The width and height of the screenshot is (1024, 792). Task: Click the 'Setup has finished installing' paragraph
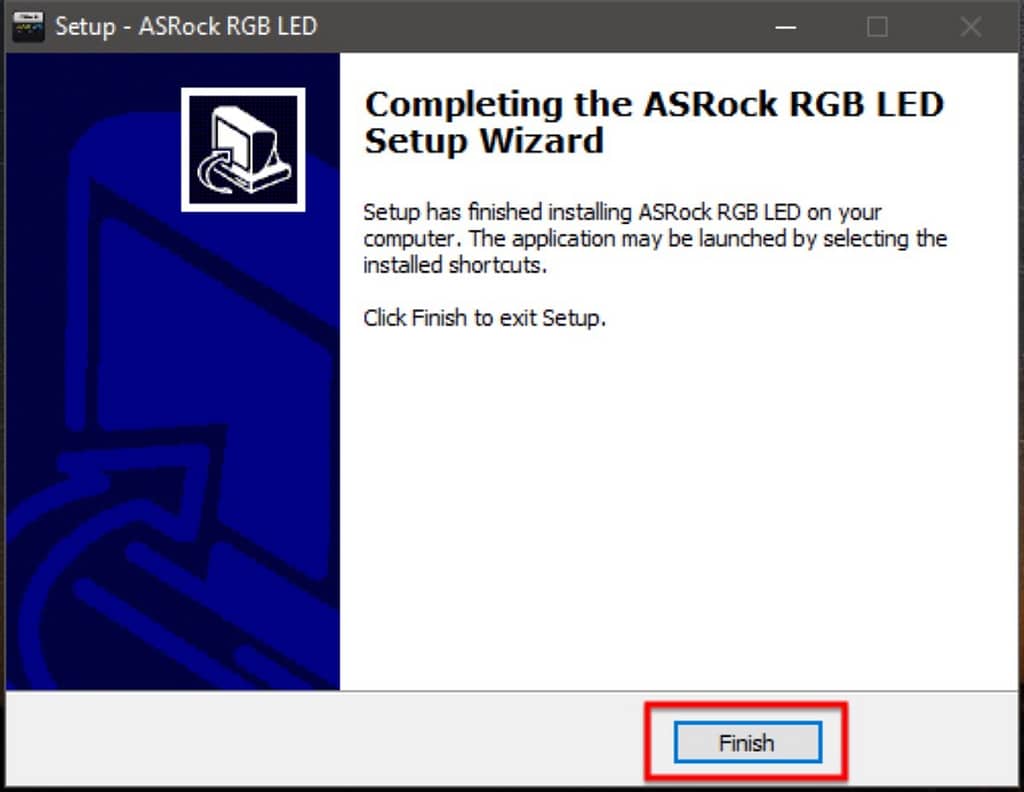[655, 238]
